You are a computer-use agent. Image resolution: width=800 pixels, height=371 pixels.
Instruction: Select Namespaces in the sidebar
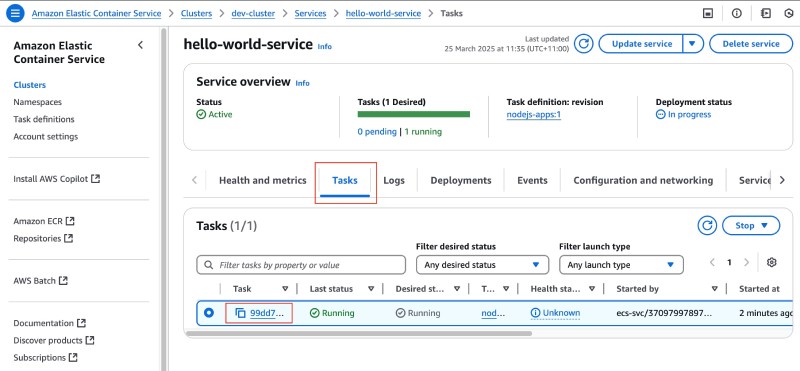37,102
